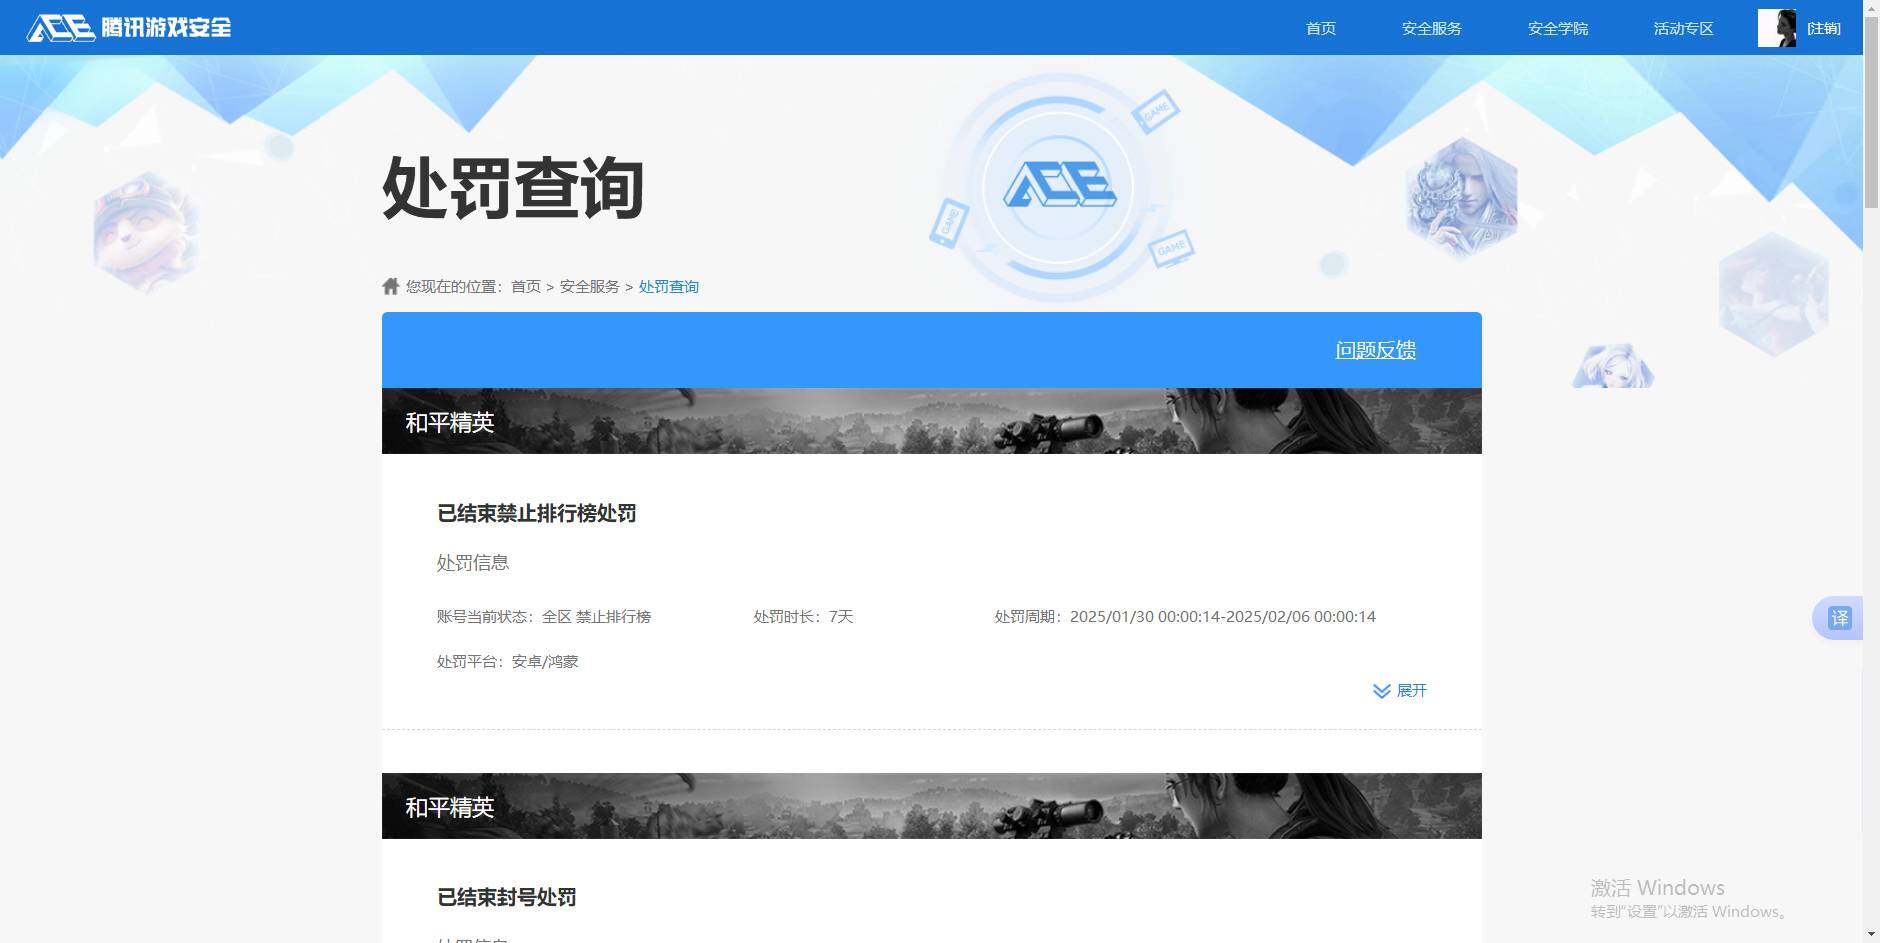The image size is (1880, 943).
Task: Click the 已结束封号处罚 title
Action: (506, 897)
